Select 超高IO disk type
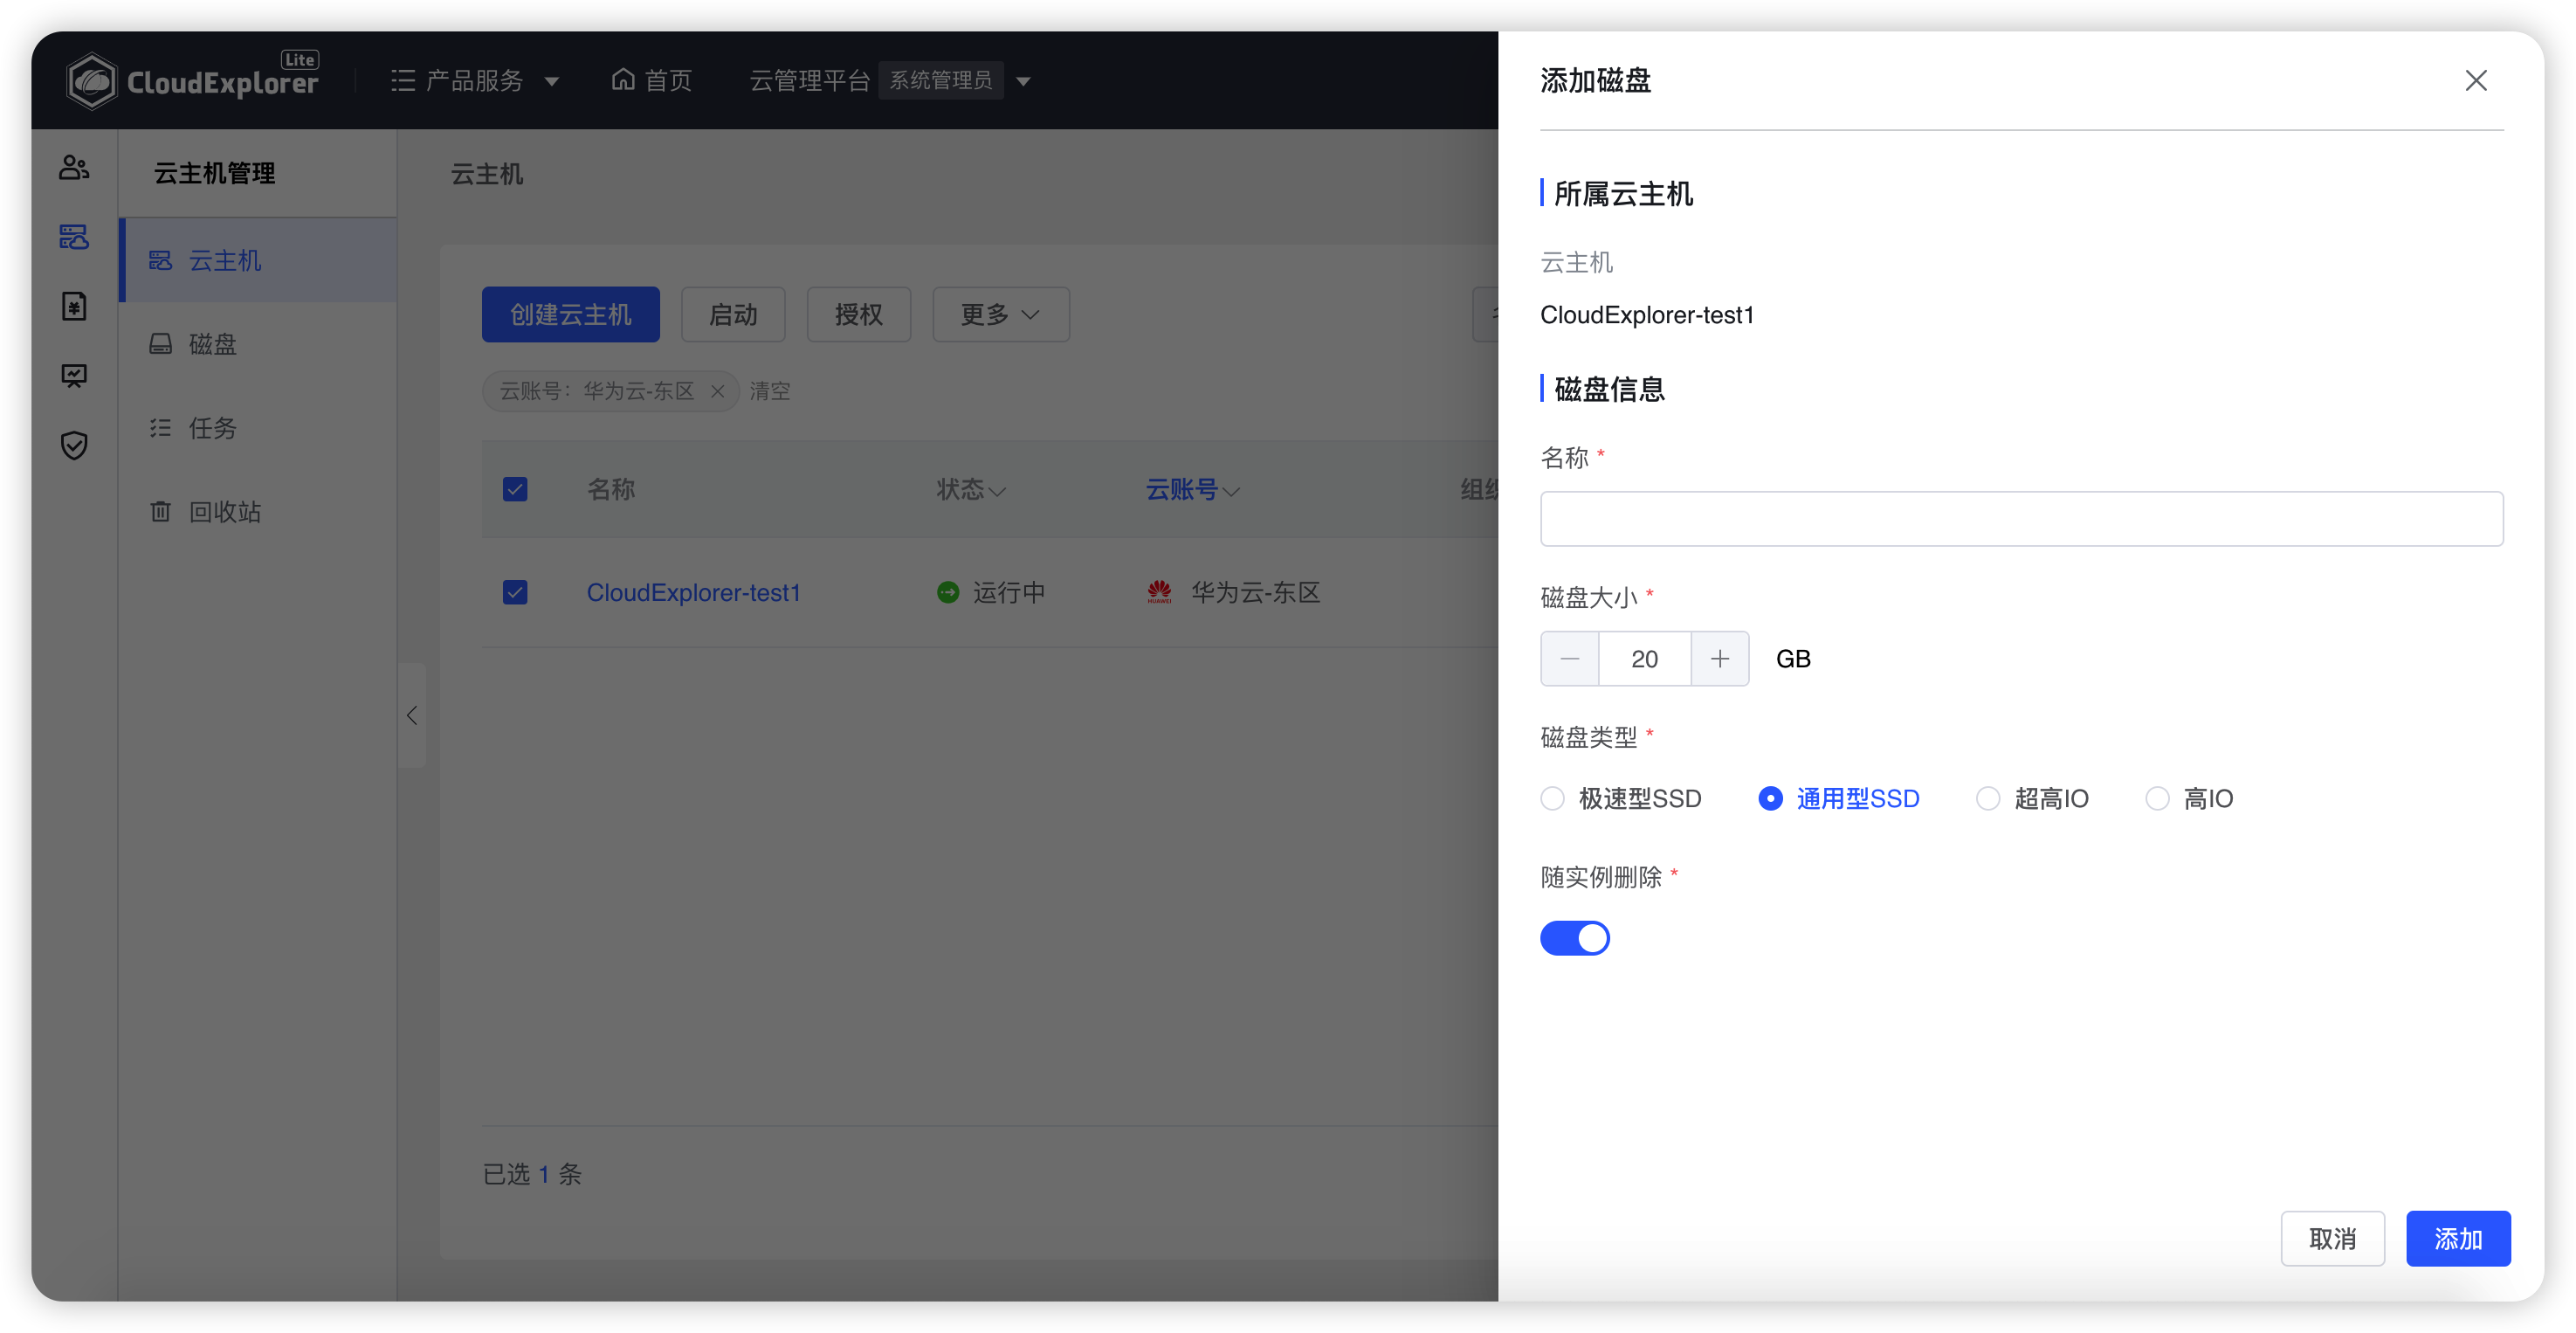2576x1333 pixels. click(2031, 798)
